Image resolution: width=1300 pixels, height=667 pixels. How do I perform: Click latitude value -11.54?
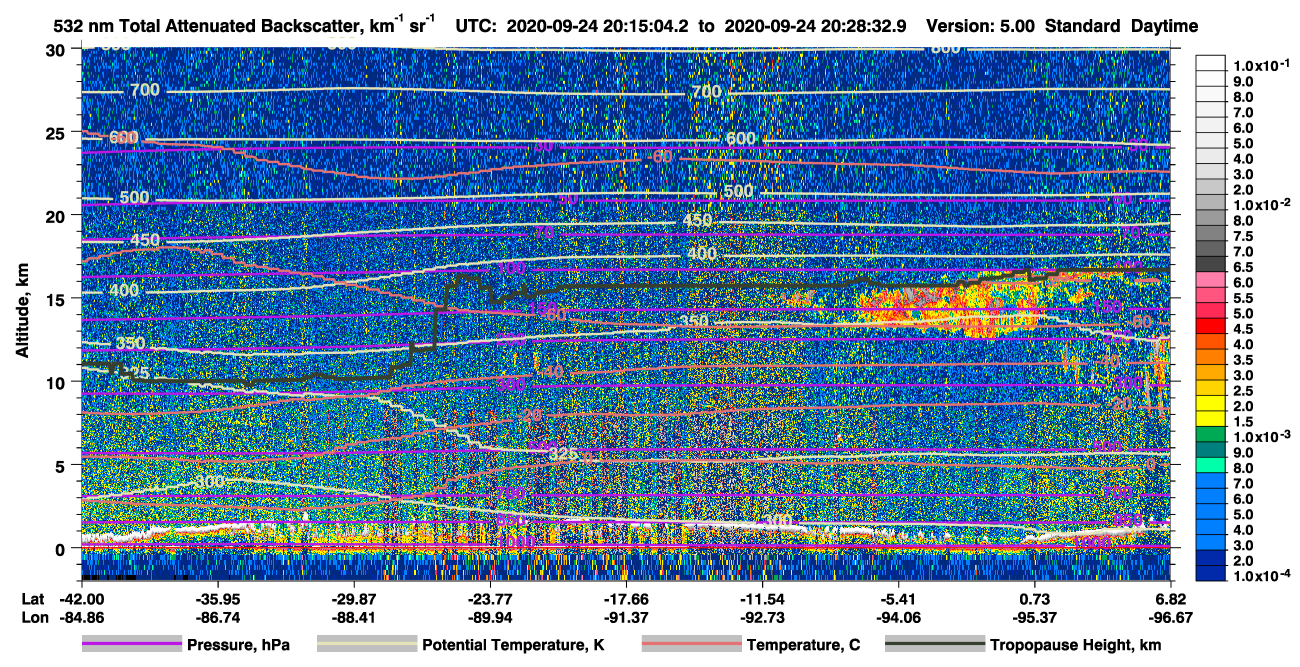click(x=762, y=599)
